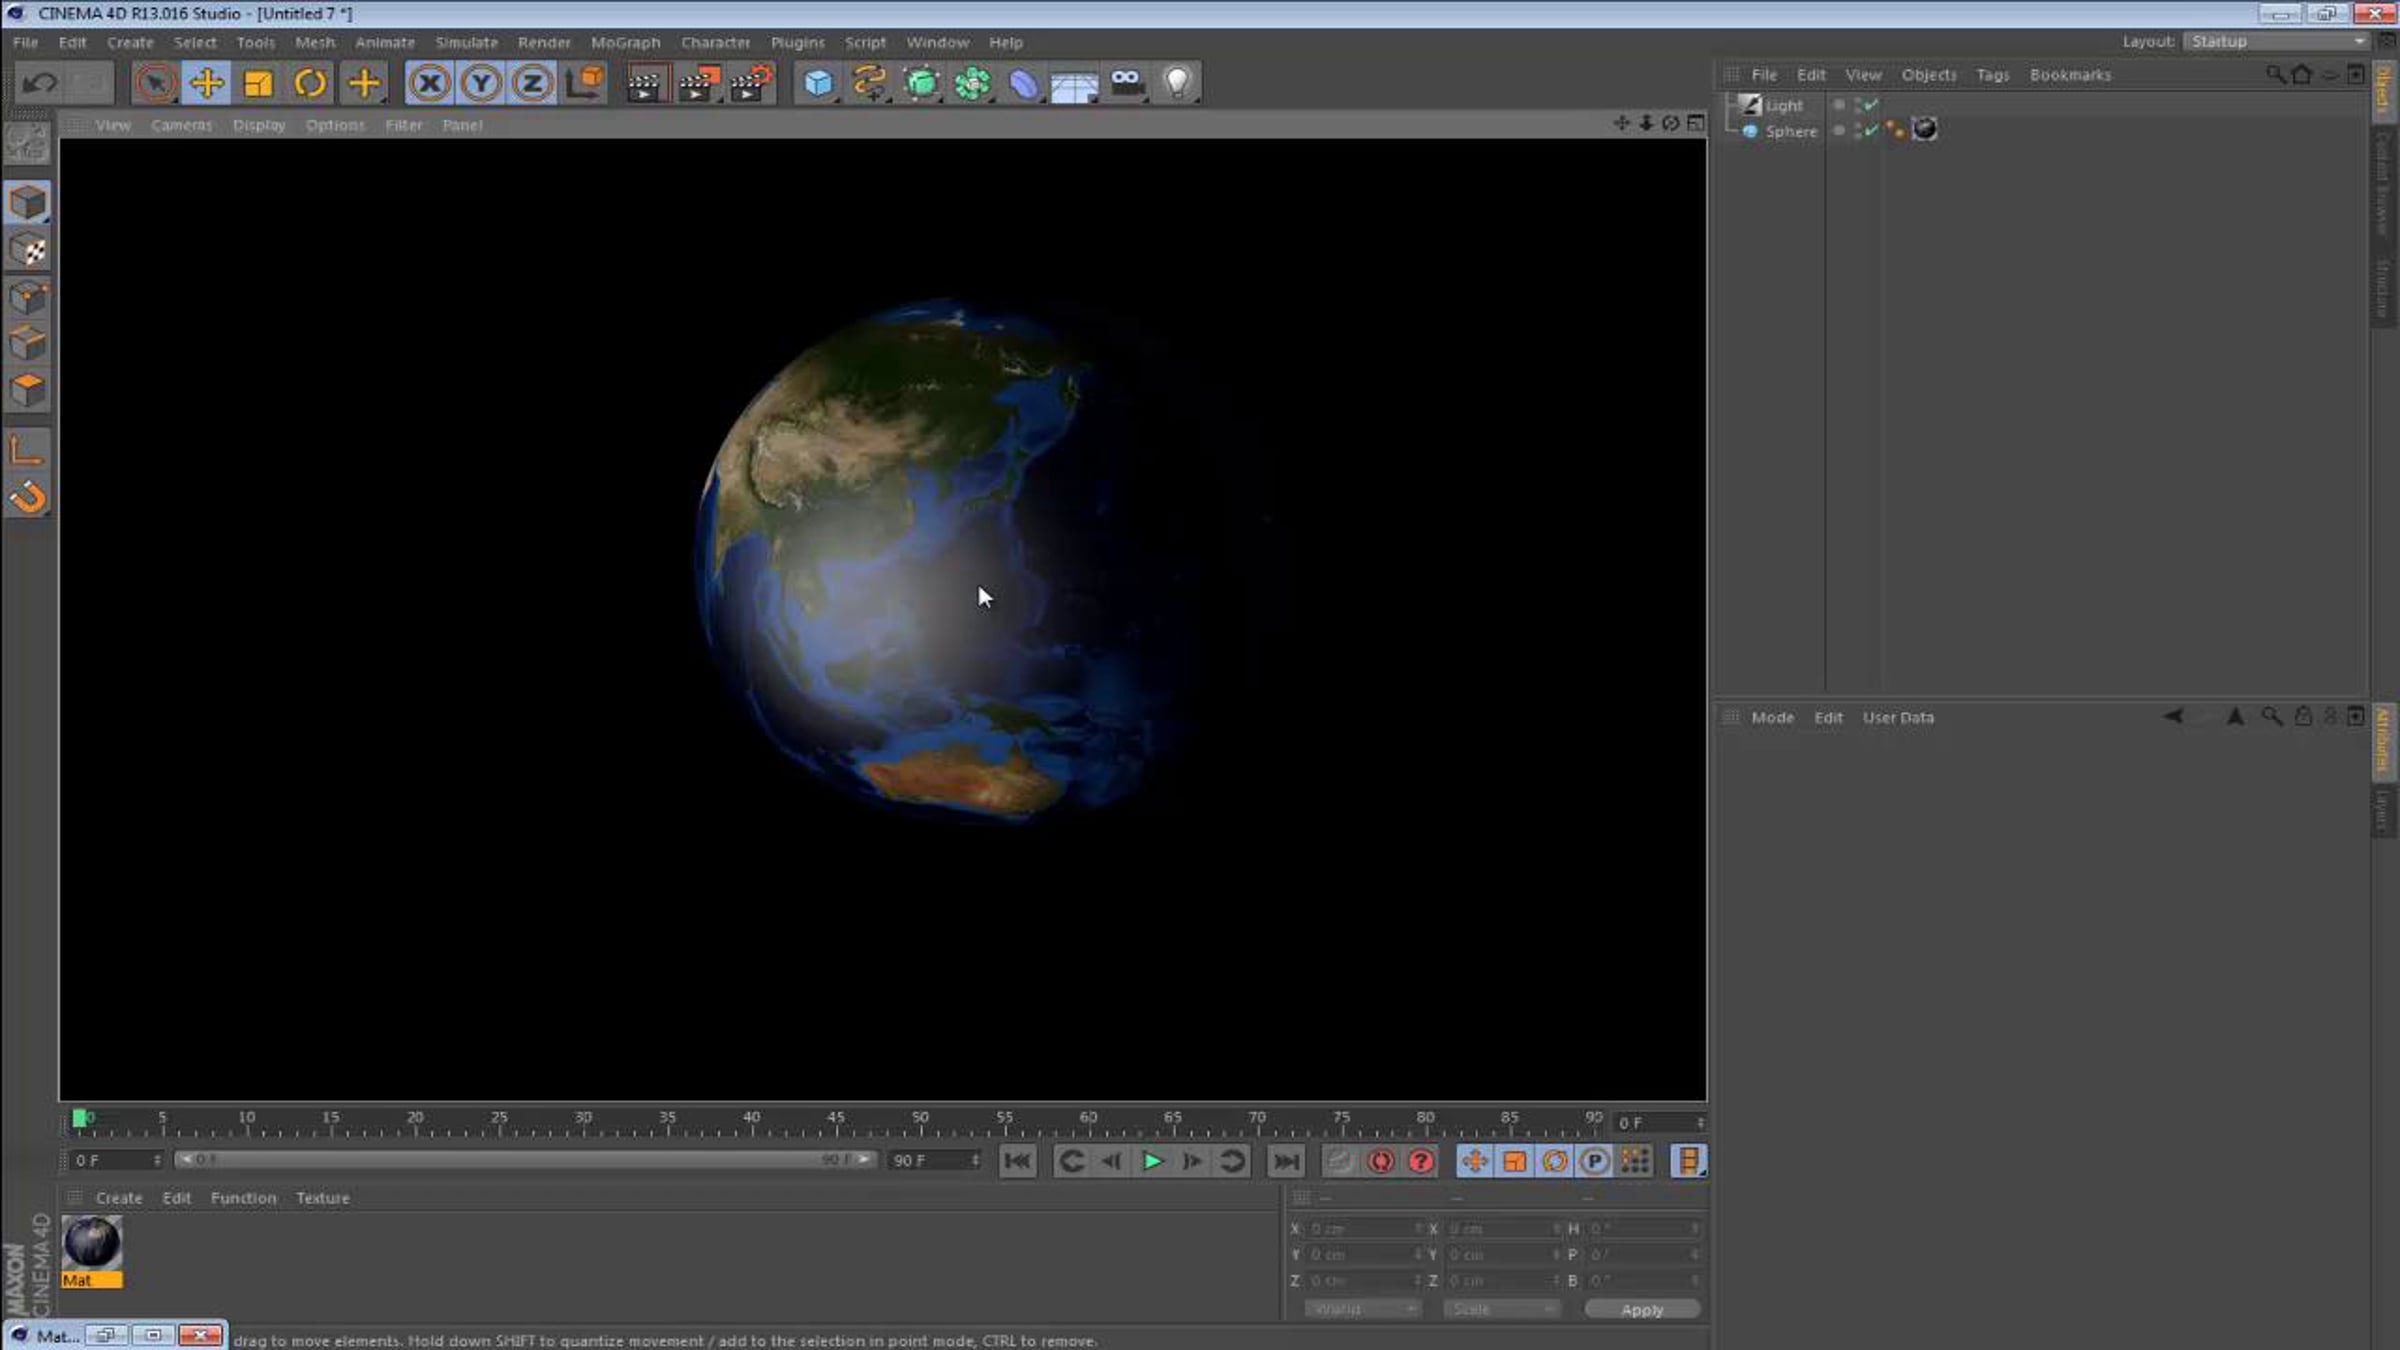Open viewport Cameras menu
2400x1350 pixels.
click(x=181, y=125)
